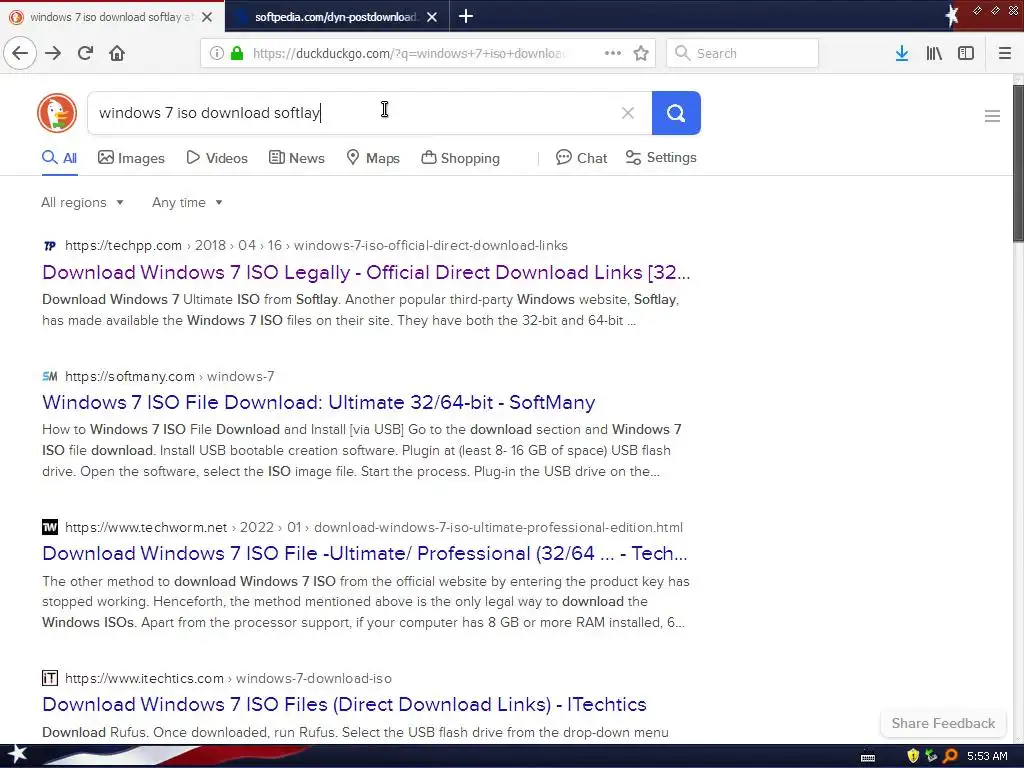The image size is (1024, 768).
Task: Open the Firefox hamburger menu
Action: pos(1004,53)
